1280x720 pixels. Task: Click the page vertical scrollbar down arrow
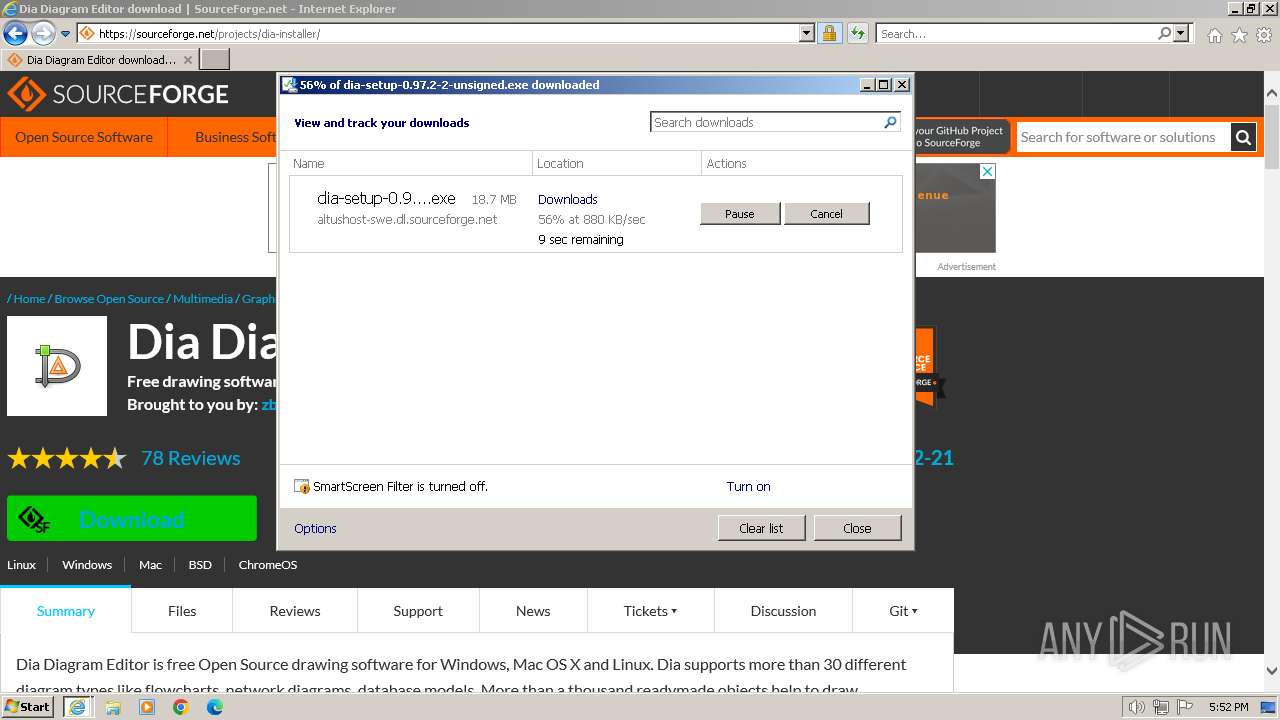tap(1272, 671)
